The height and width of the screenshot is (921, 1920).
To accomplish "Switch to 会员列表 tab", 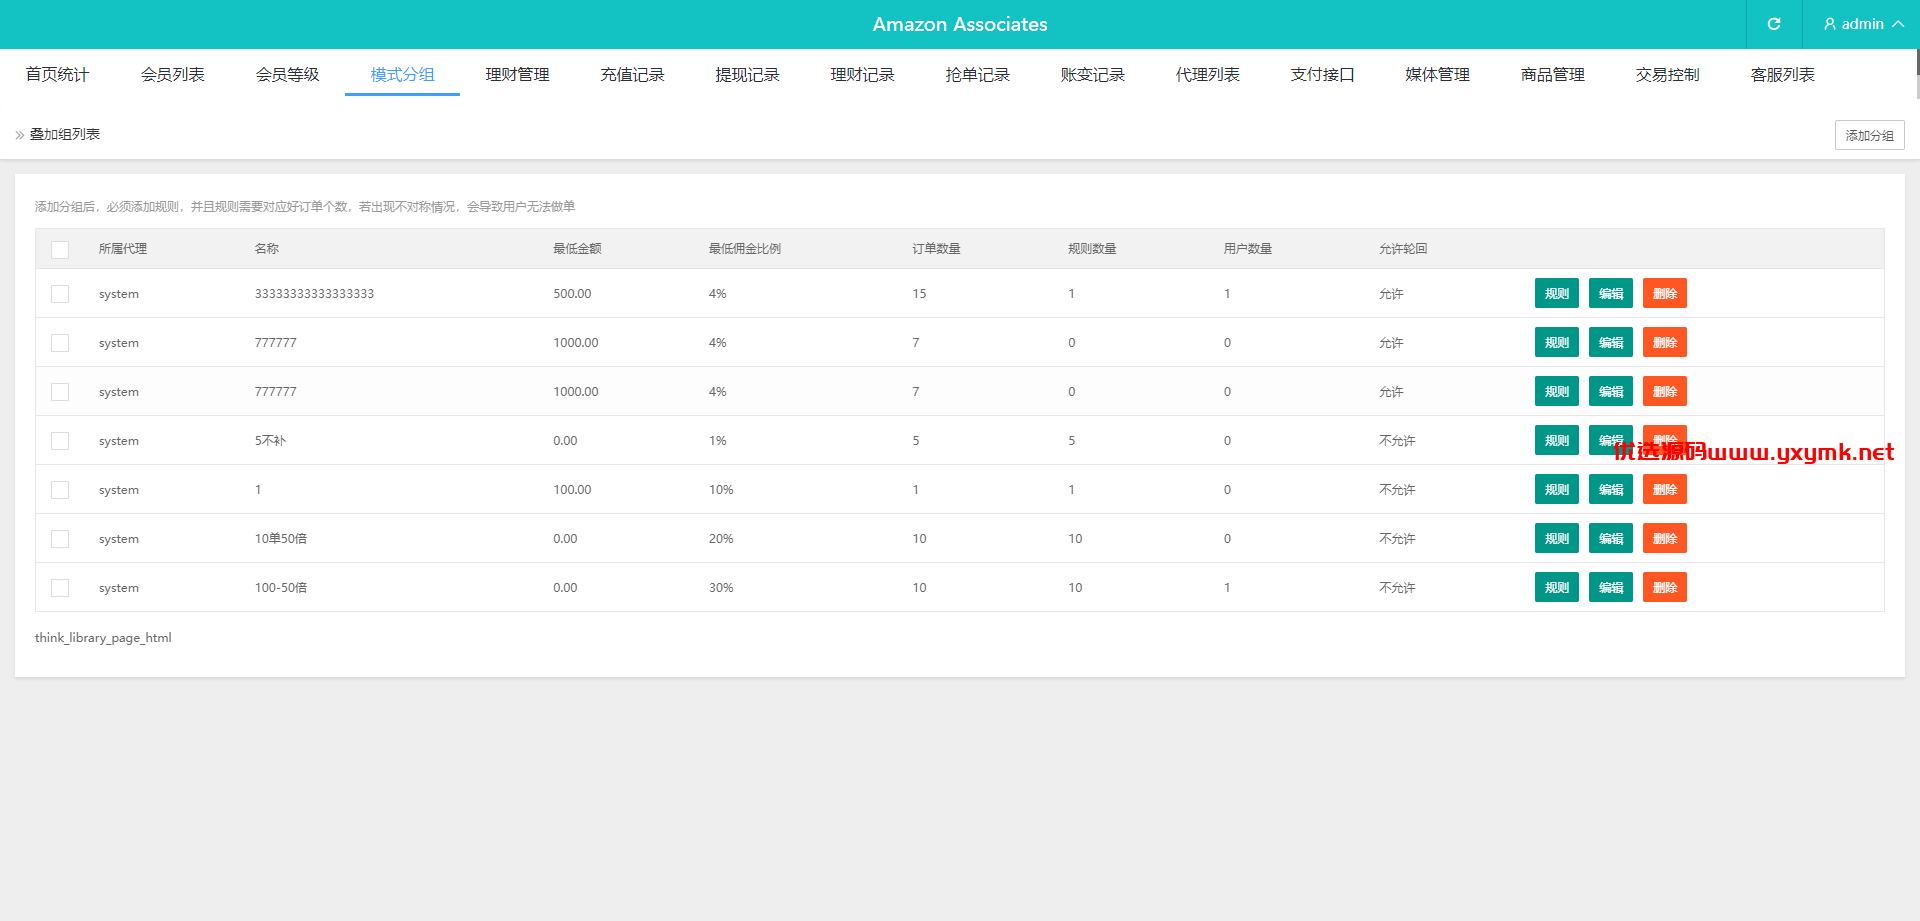I will tap(172, 74).
